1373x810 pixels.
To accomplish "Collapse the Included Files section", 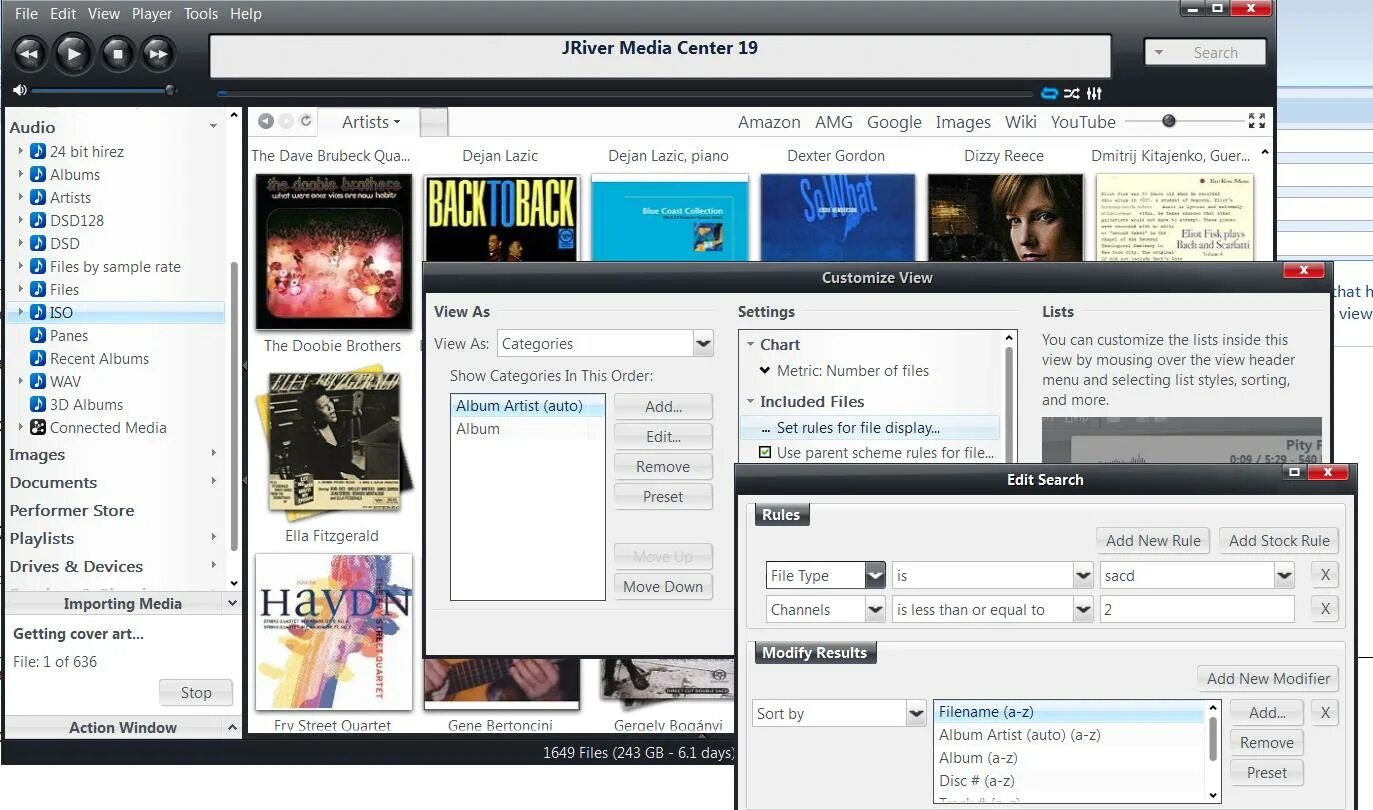I will (749, 401).
